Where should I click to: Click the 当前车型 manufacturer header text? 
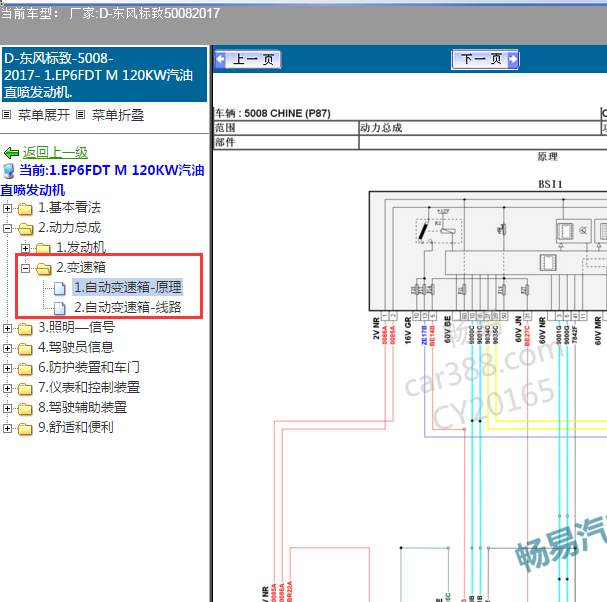110,14
